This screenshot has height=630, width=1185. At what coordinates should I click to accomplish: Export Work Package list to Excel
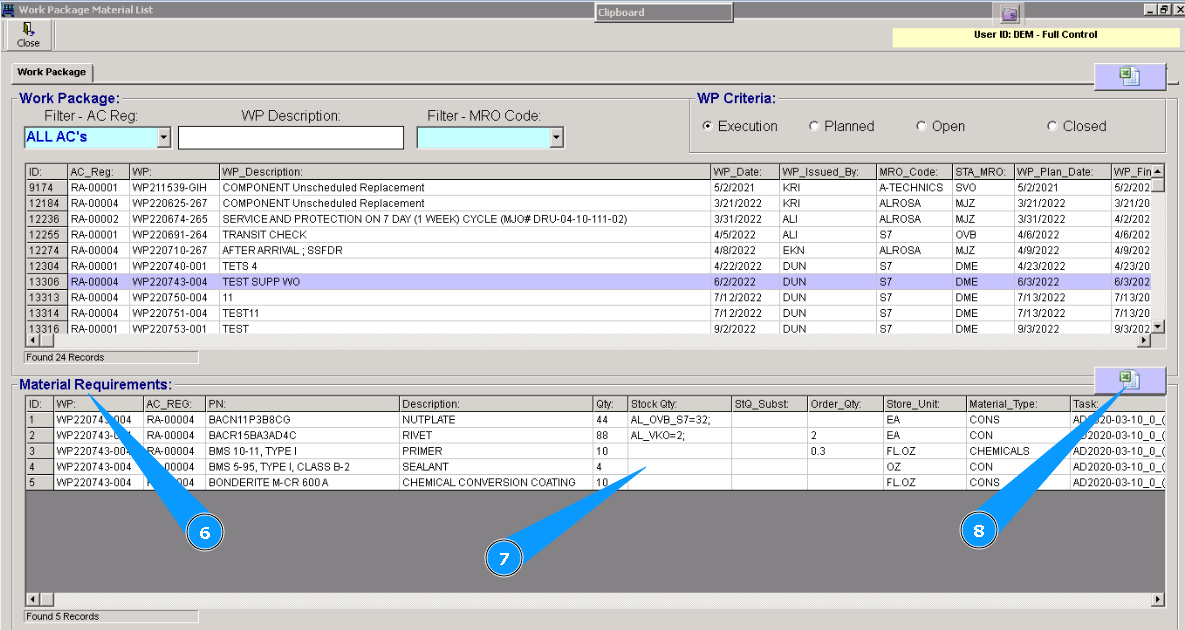coord(1129,76)
